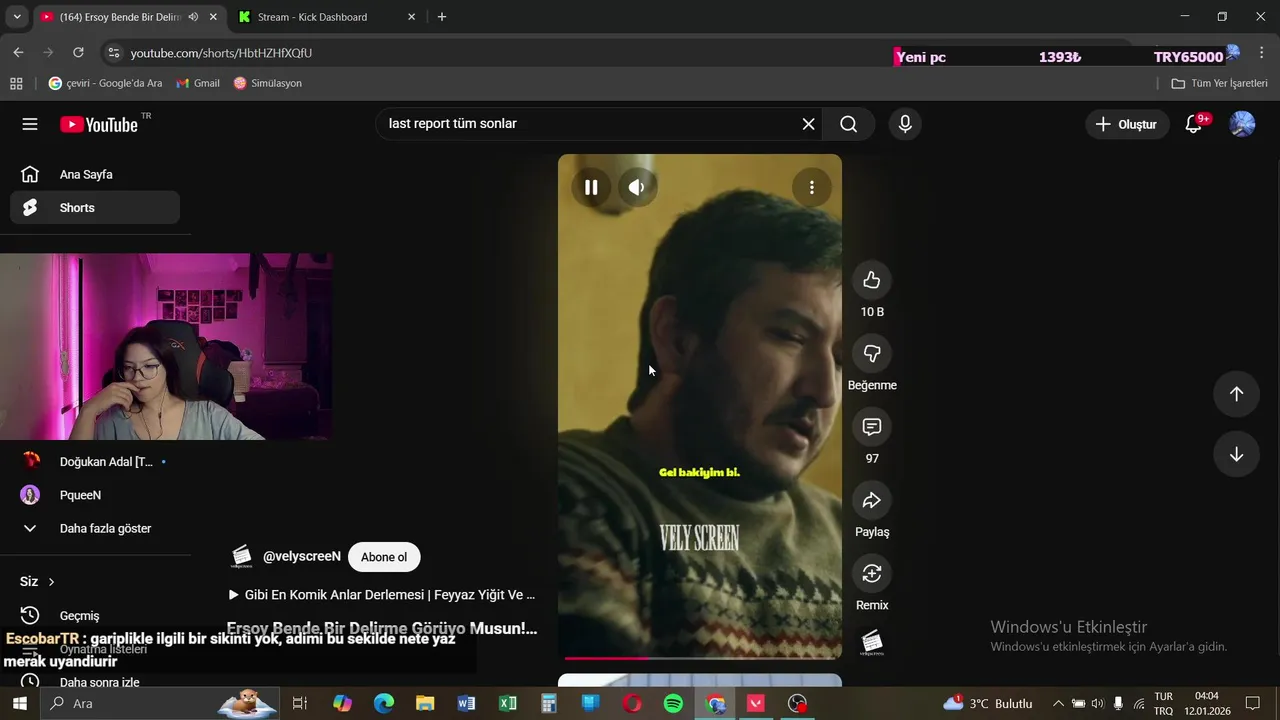Viewport: 1280px width, 720px height.
Task: Open Opera from the taskbar
Action: [632, 703]
